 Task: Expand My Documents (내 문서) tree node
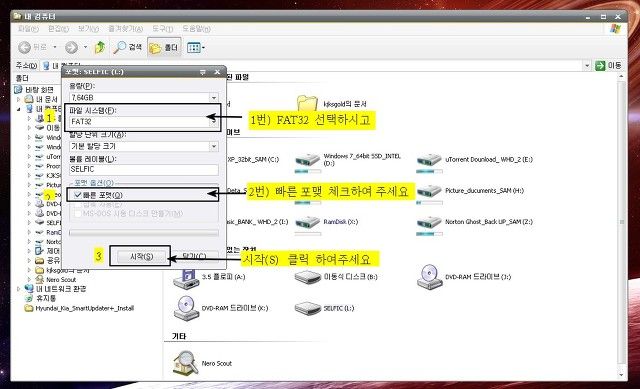coord(18,99)
